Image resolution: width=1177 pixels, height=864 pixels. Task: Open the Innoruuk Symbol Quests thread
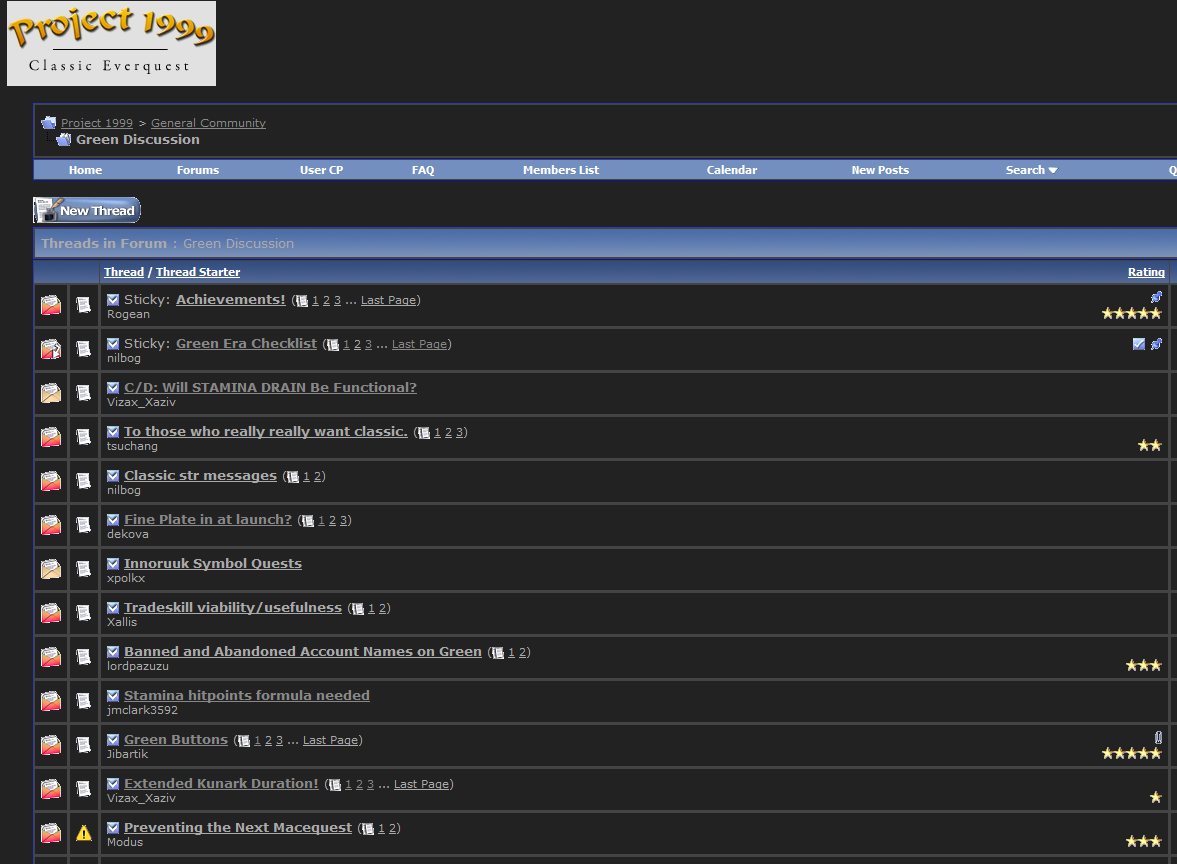212,564
